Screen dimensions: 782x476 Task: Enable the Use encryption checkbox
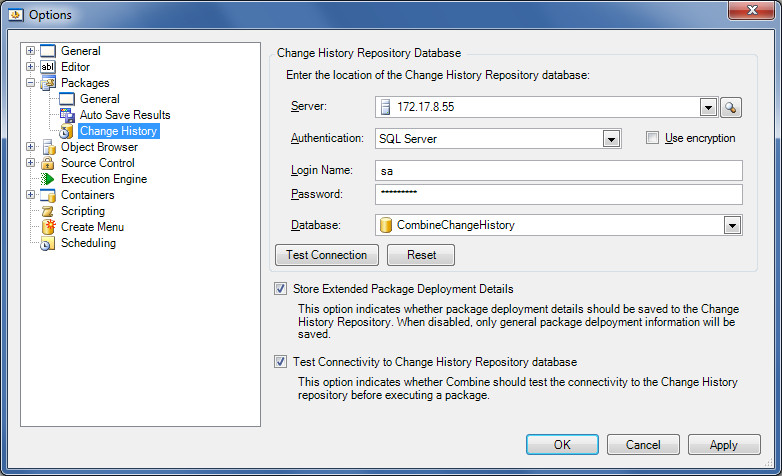click(x=653, y=138)
